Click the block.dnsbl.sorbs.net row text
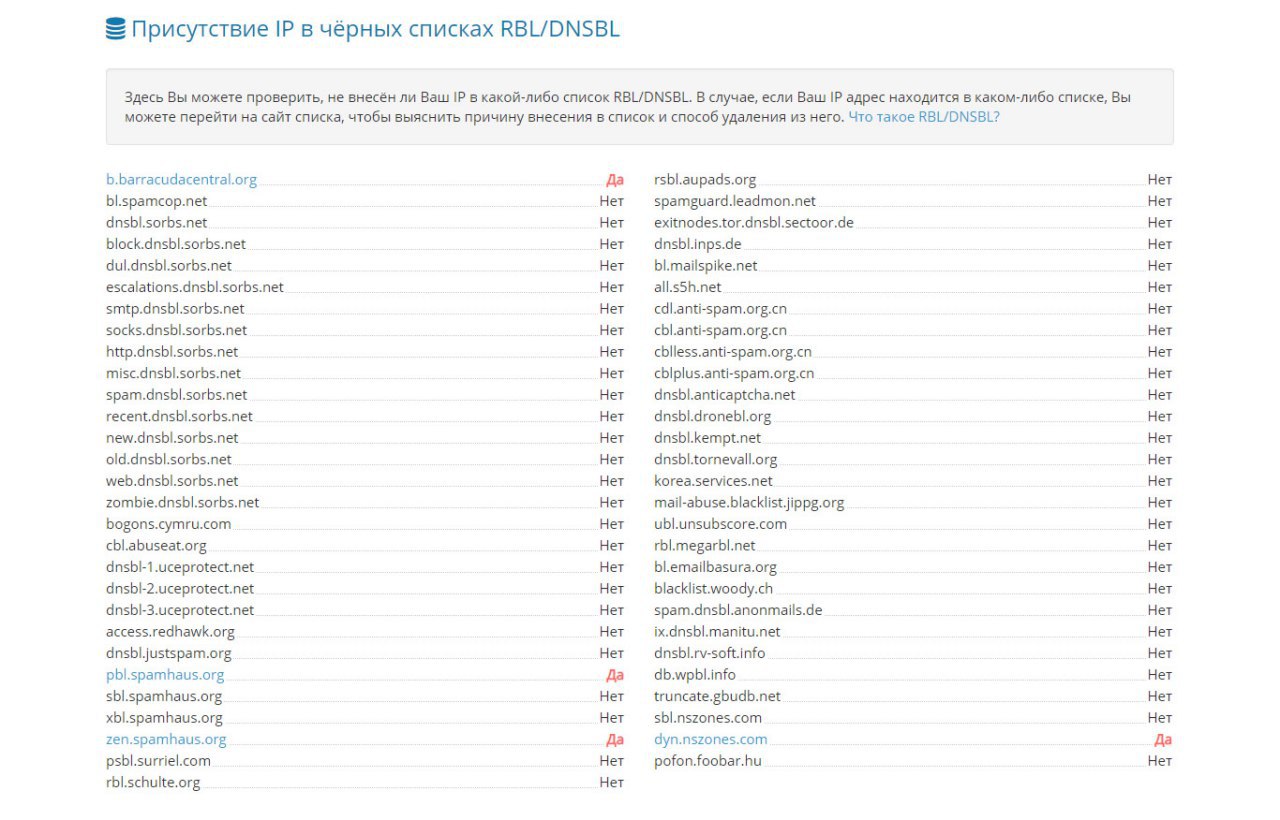1280x820 pixels. [176, 243]
